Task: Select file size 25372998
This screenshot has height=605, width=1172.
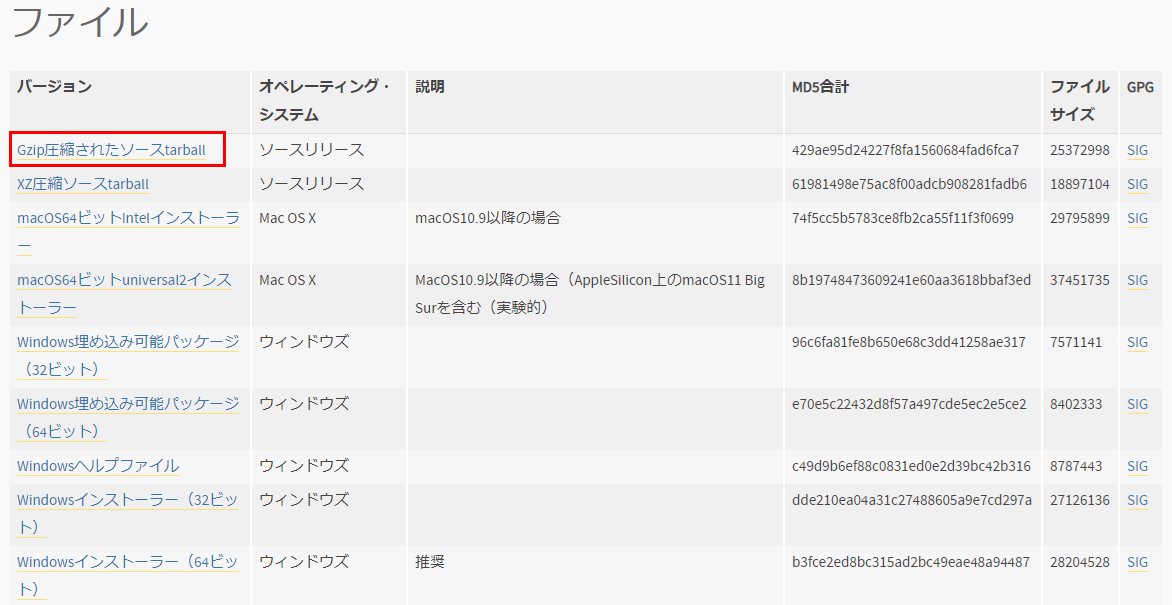Action: [1080, 150]
